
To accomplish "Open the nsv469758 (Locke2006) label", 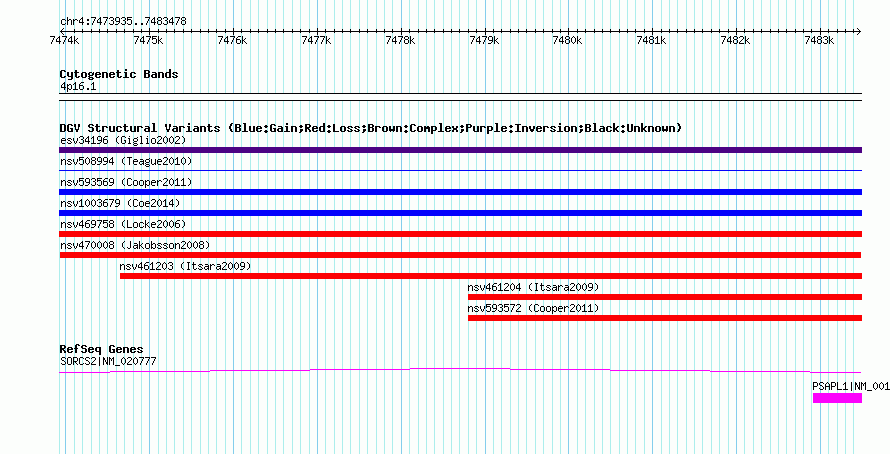I will pos(123,224).
